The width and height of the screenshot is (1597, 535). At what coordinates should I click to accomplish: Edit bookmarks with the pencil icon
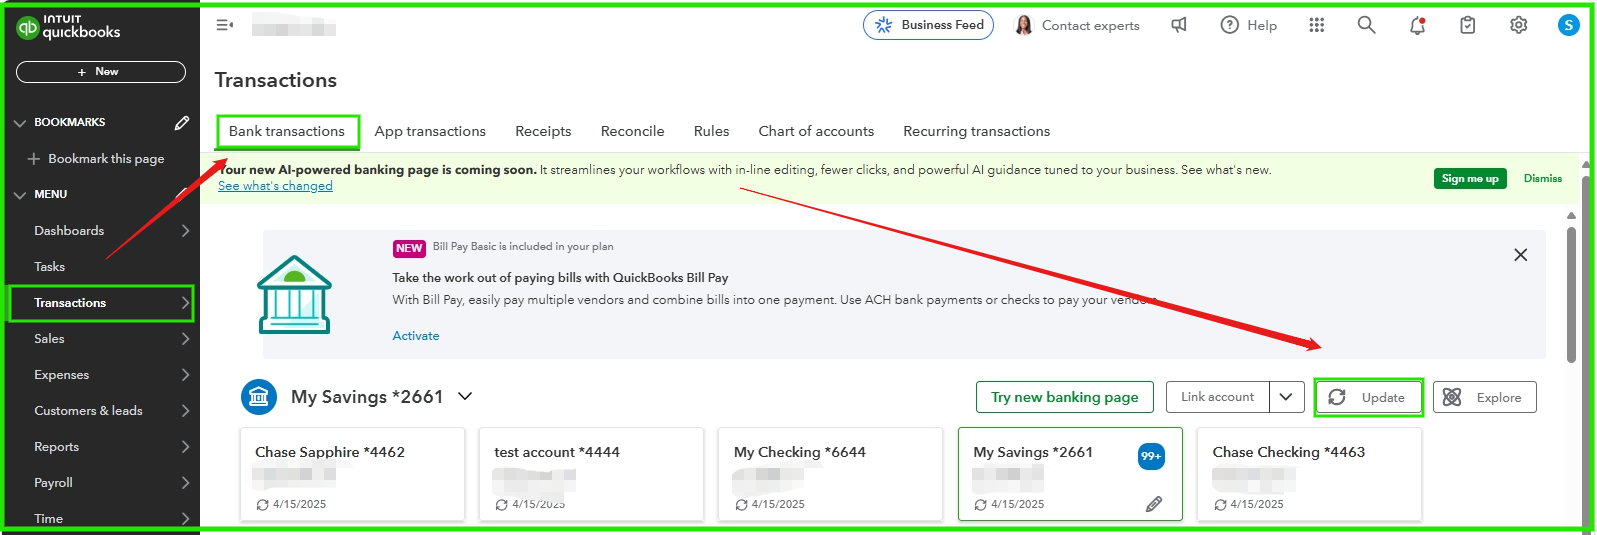181,122
